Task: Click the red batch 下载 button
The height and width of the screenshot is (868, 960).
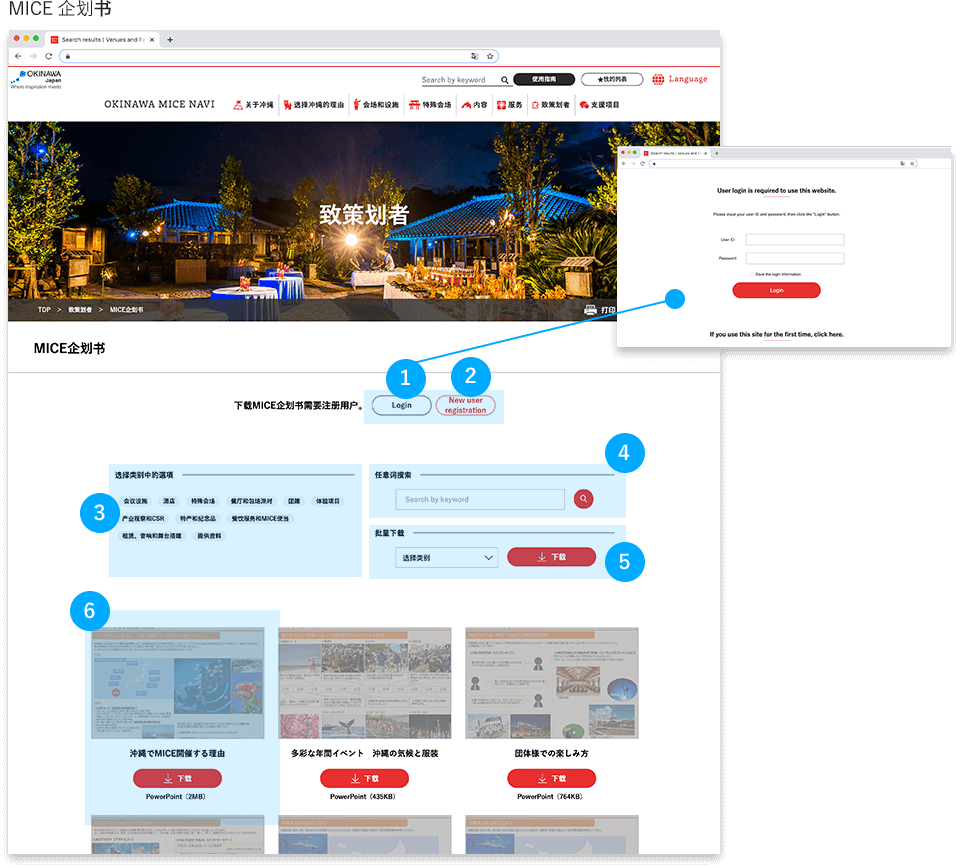Action: click(x=551, y=557)
